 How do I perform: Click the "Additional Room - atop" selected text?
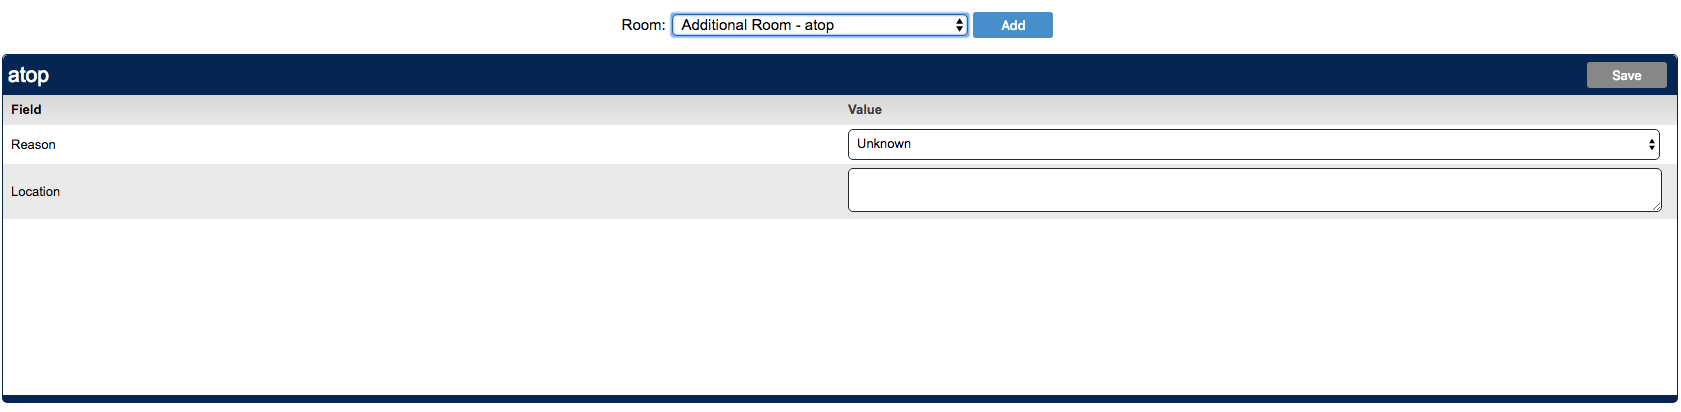click(x=757, y=25)
